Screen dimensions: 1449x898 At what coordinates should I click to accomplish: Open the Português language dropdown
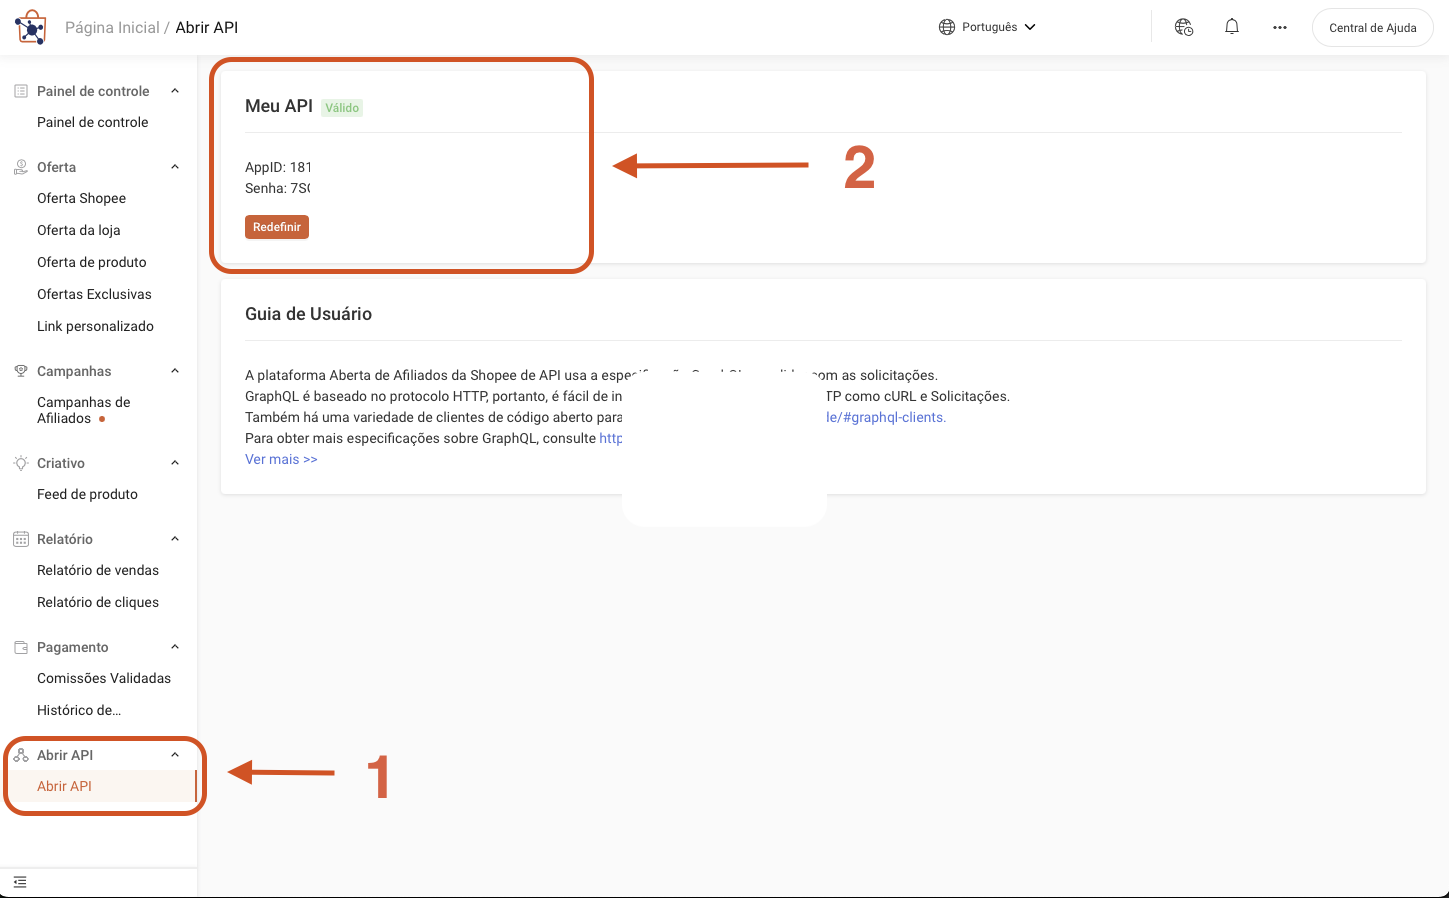[x=987, y=27]
